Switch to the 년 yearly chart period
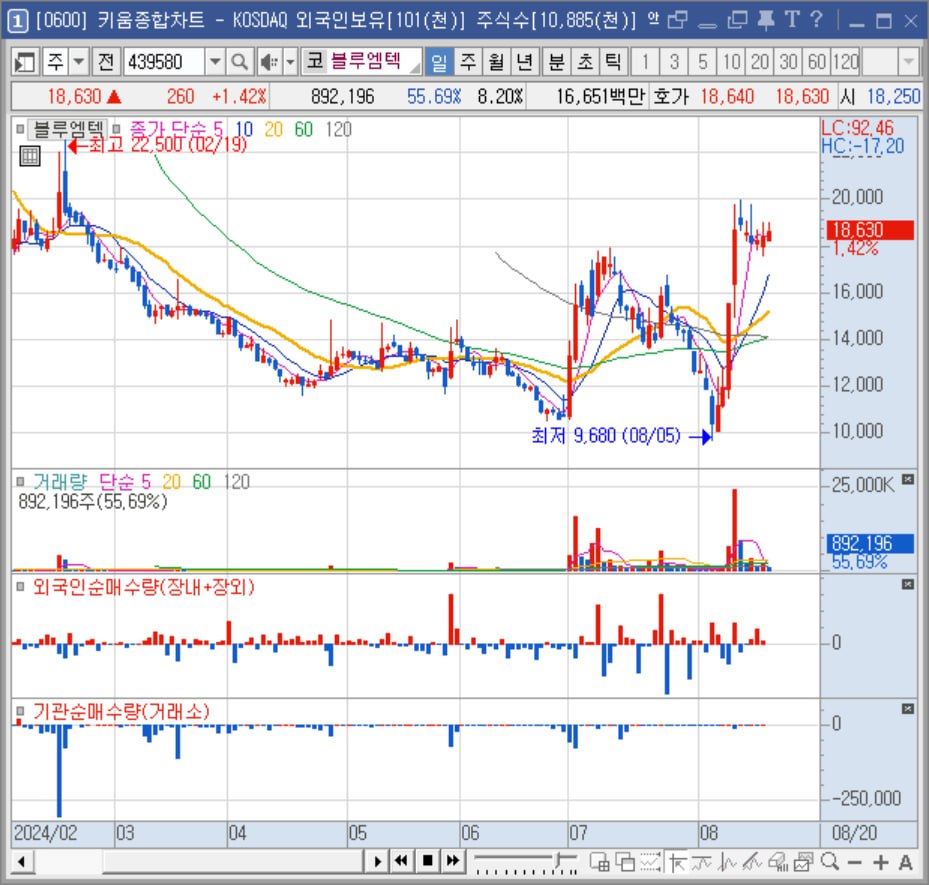The width and height of the screenshot is (929, 885). click(524, 62)
